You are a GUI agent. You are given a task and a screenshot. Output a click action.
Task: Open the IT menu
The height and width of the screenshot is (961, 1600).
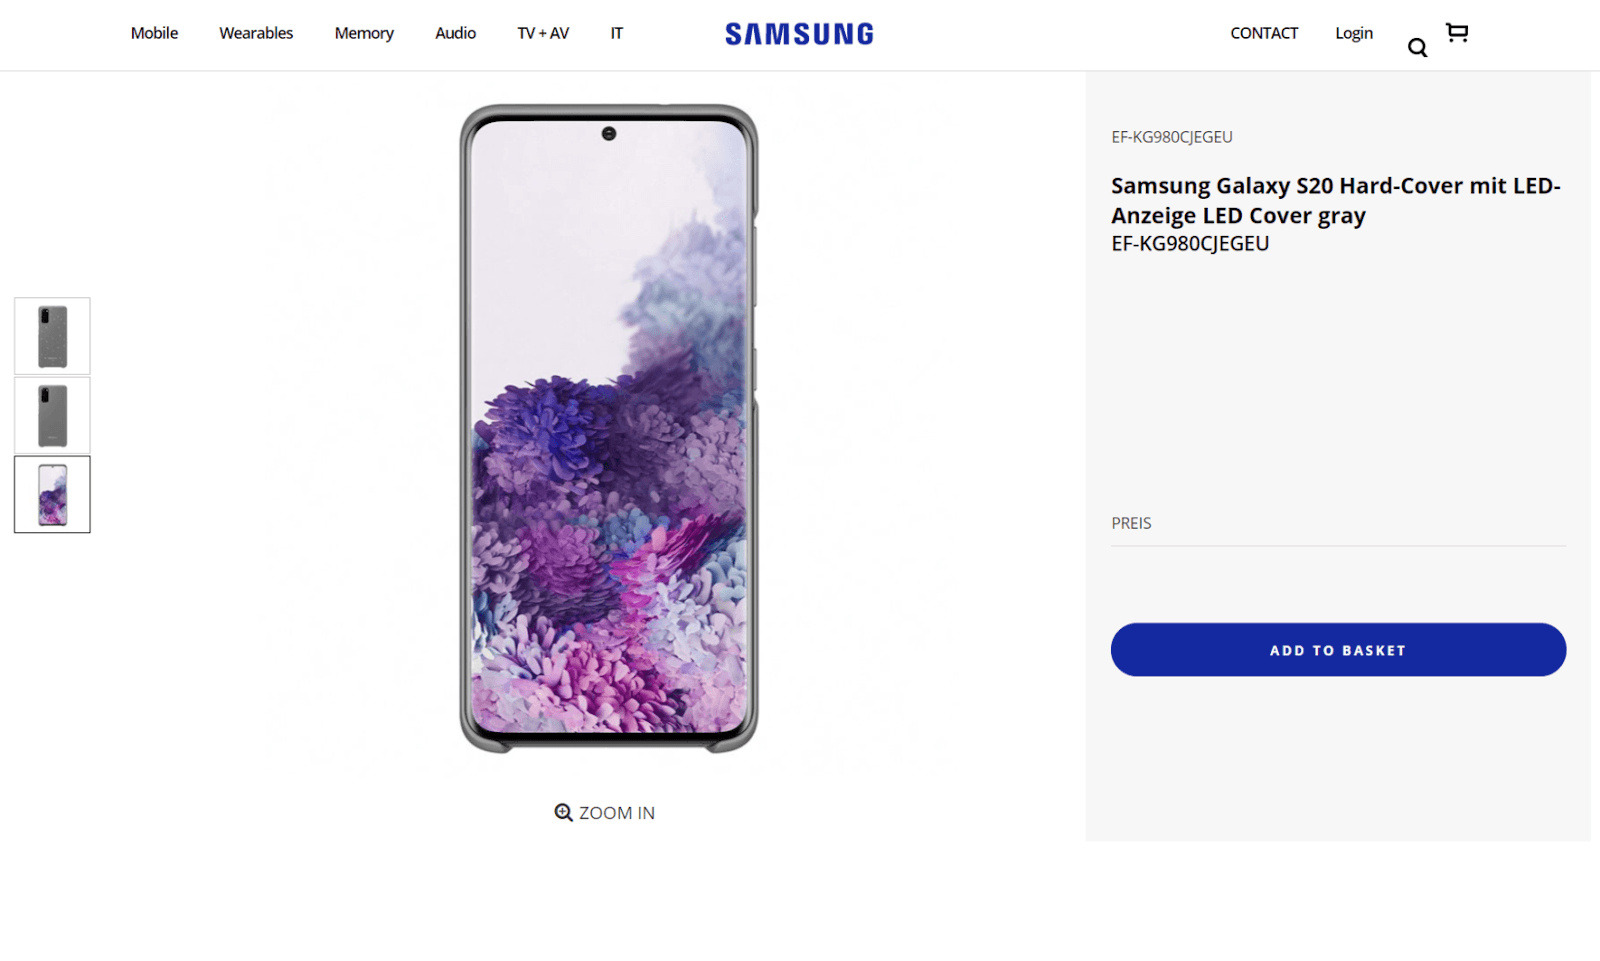pyautogui.click(x=617, y=33)
